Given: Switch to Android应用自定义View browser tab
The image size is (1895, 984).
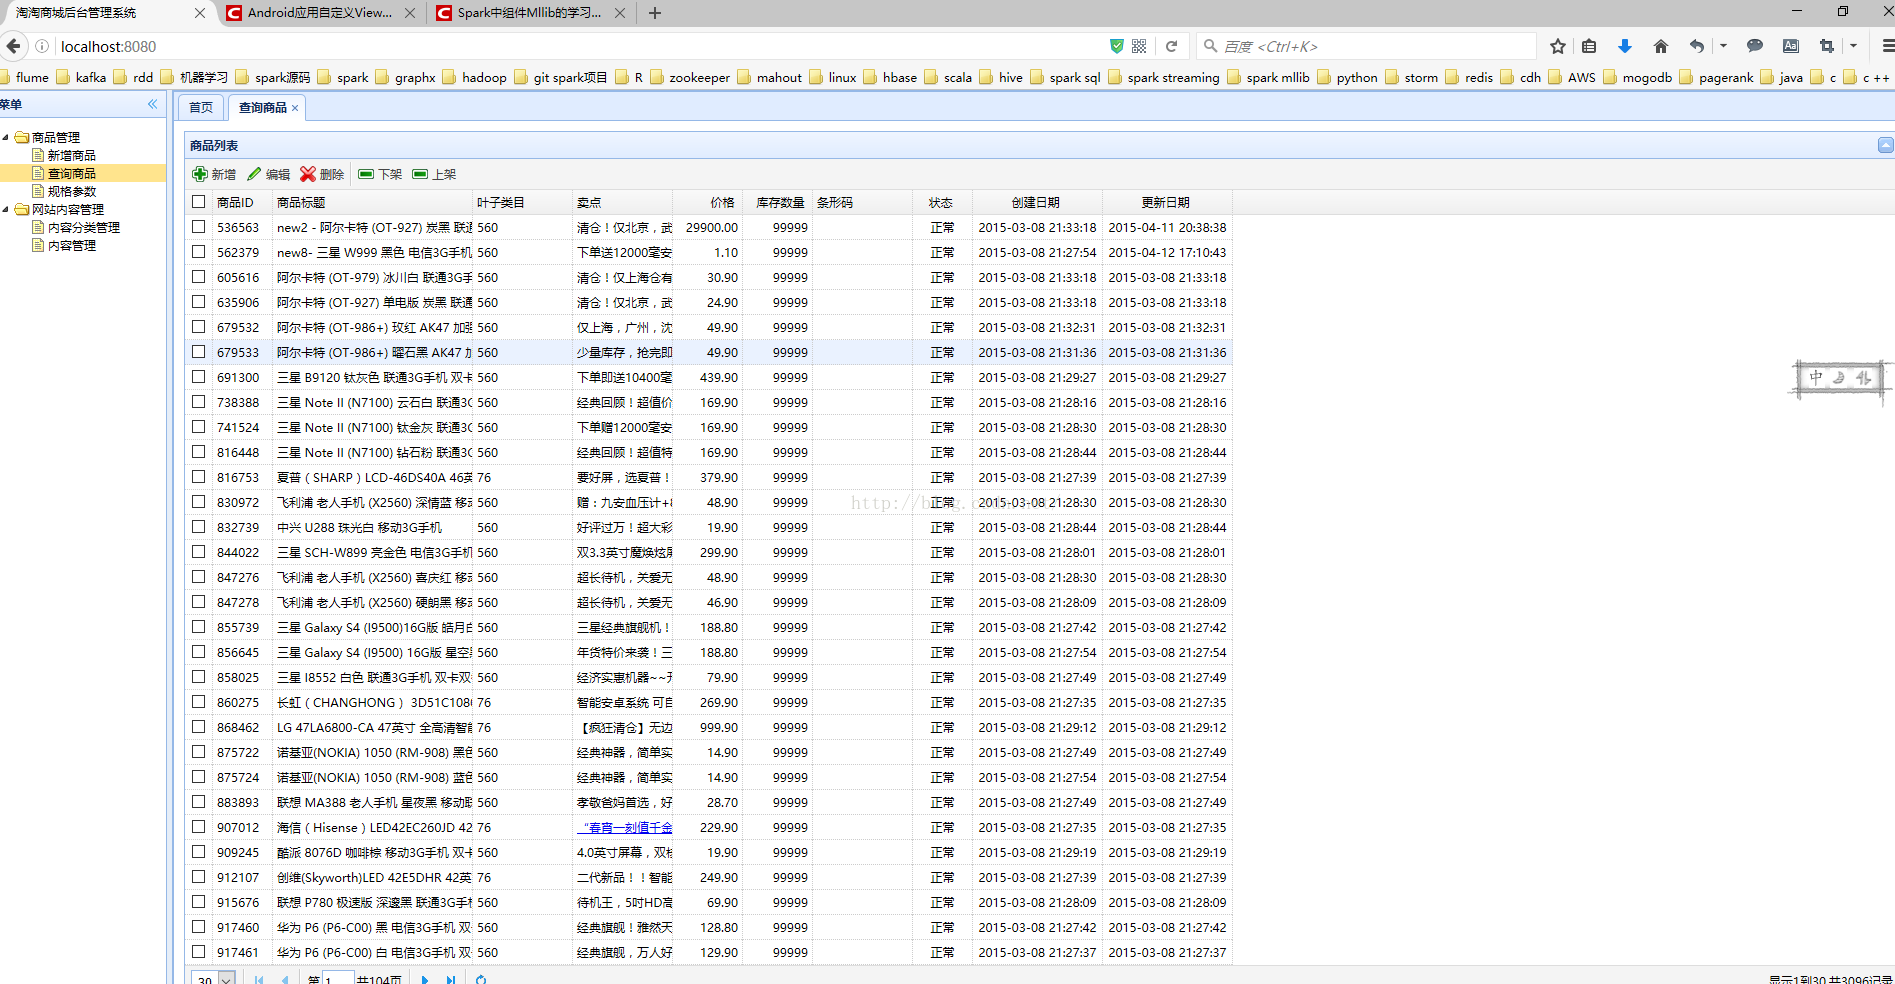Looking at the screenshot, I should [x=319, y=13].
